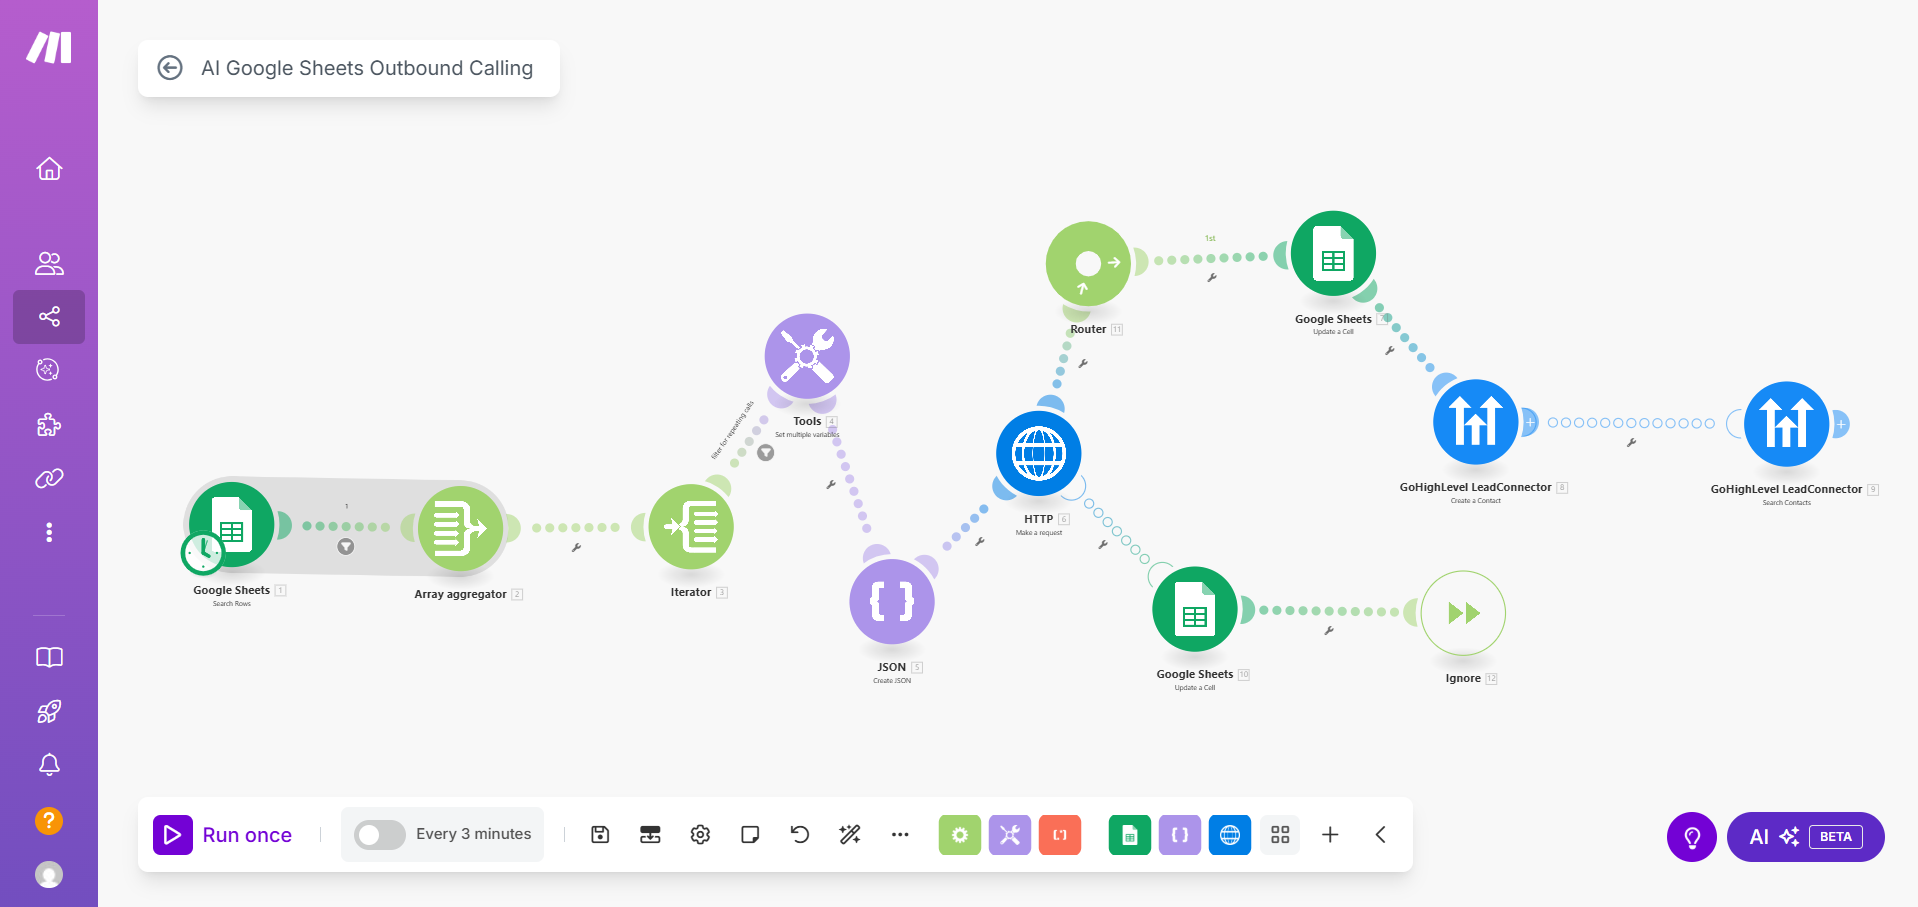Open the clock schedule badge on Google Sheets
Image resolution: width=1918 pixels, height=907 pixels.
pyautogui.click(x=203, y=551)
